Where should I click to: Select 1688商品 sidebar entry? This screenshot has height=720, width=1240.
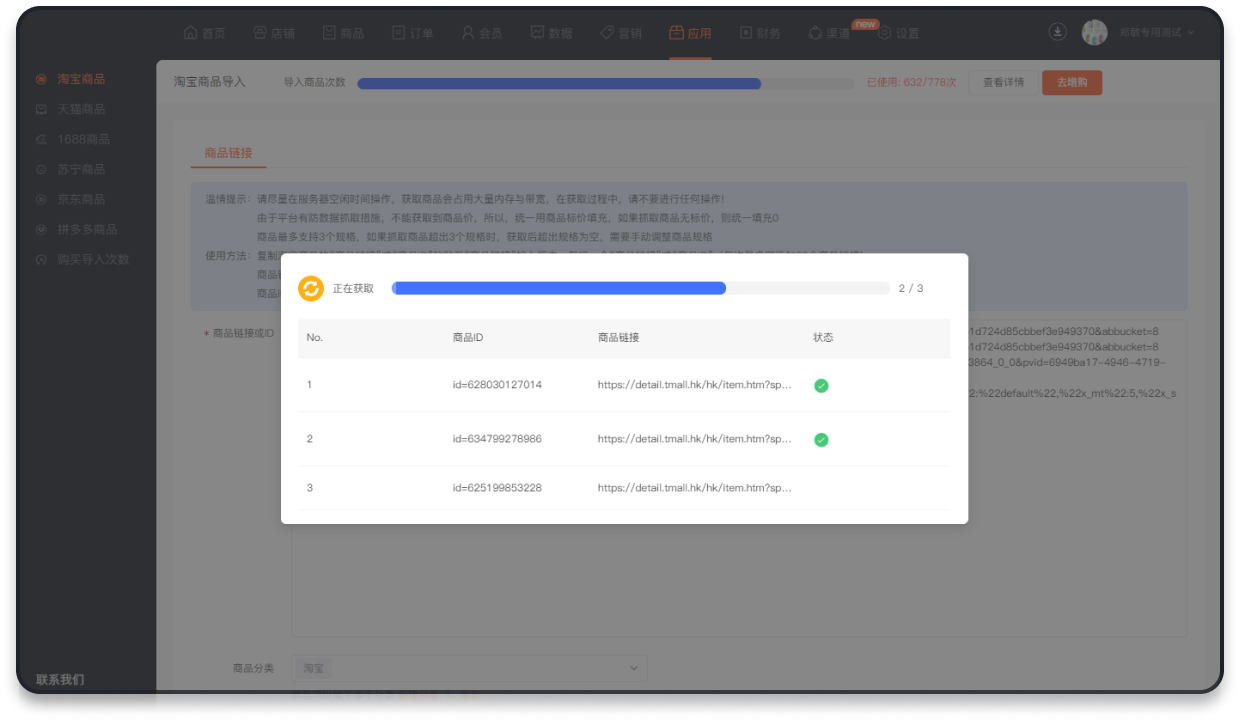coord(82,139)
